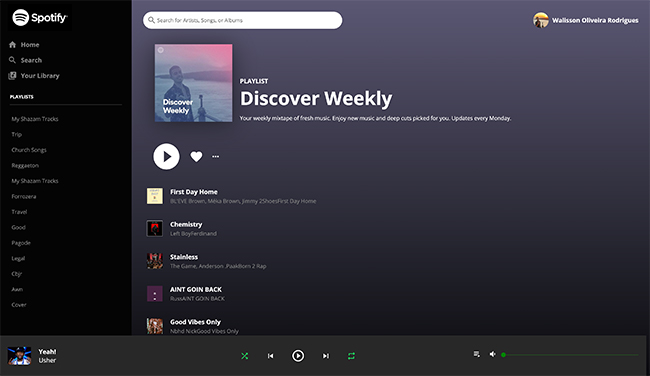Click the AINT GOIN BACK album cover
Image resolution: width=650 pixels, height=376 pixels.
click(155, 294)
